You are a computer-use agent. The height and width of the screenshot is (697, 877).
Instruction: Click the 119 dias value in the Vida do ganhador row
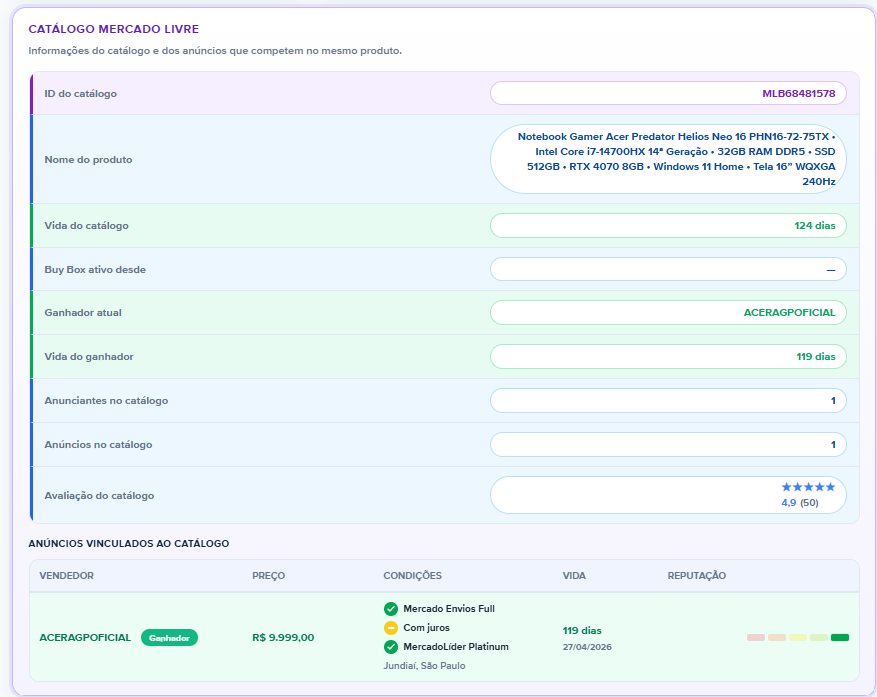point(815,356)
